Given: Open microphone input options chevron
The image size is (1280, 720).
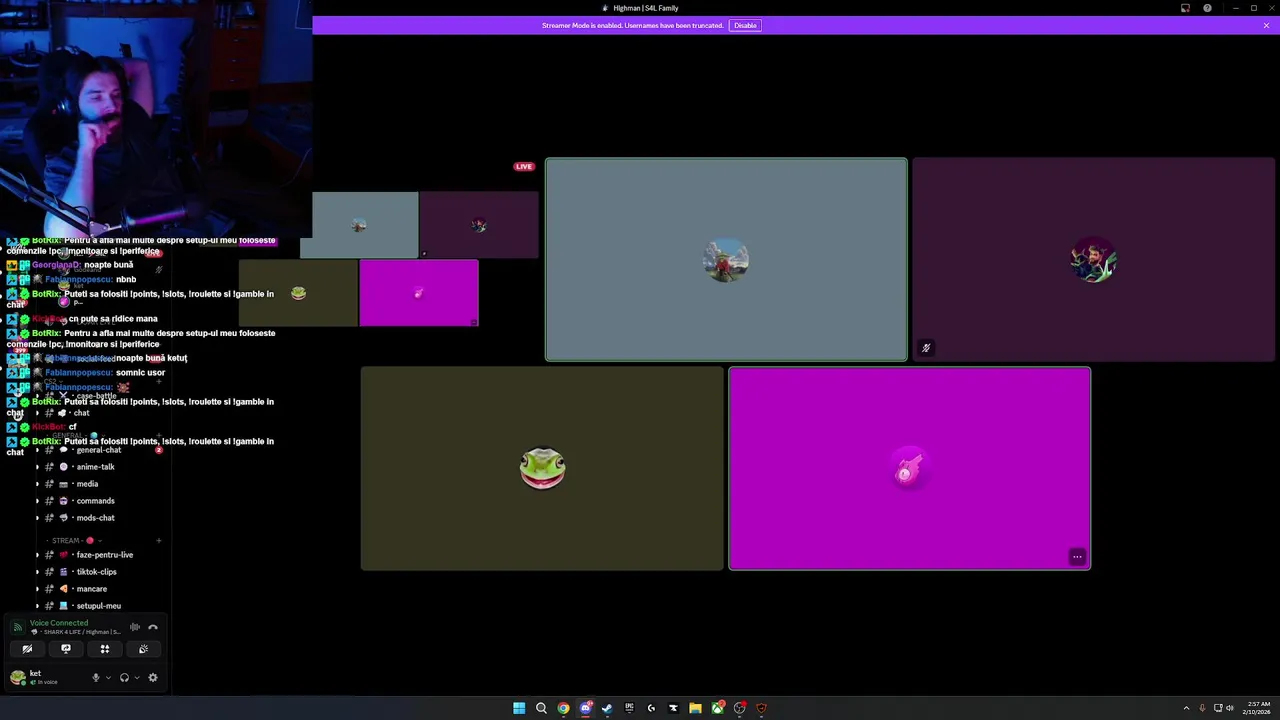Looking at the screenshot, I should pyautogui.click(x=108, y=678).
